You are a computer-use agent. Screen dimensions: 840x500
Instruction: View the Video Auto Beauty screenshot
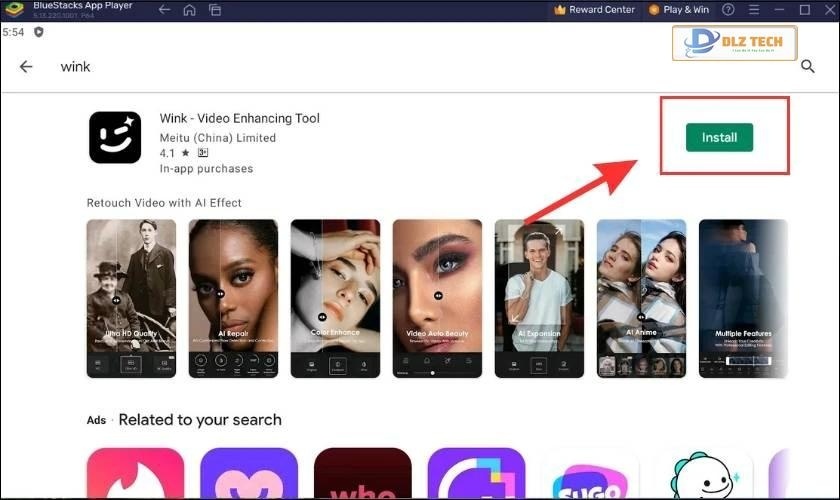click(437, 298)
